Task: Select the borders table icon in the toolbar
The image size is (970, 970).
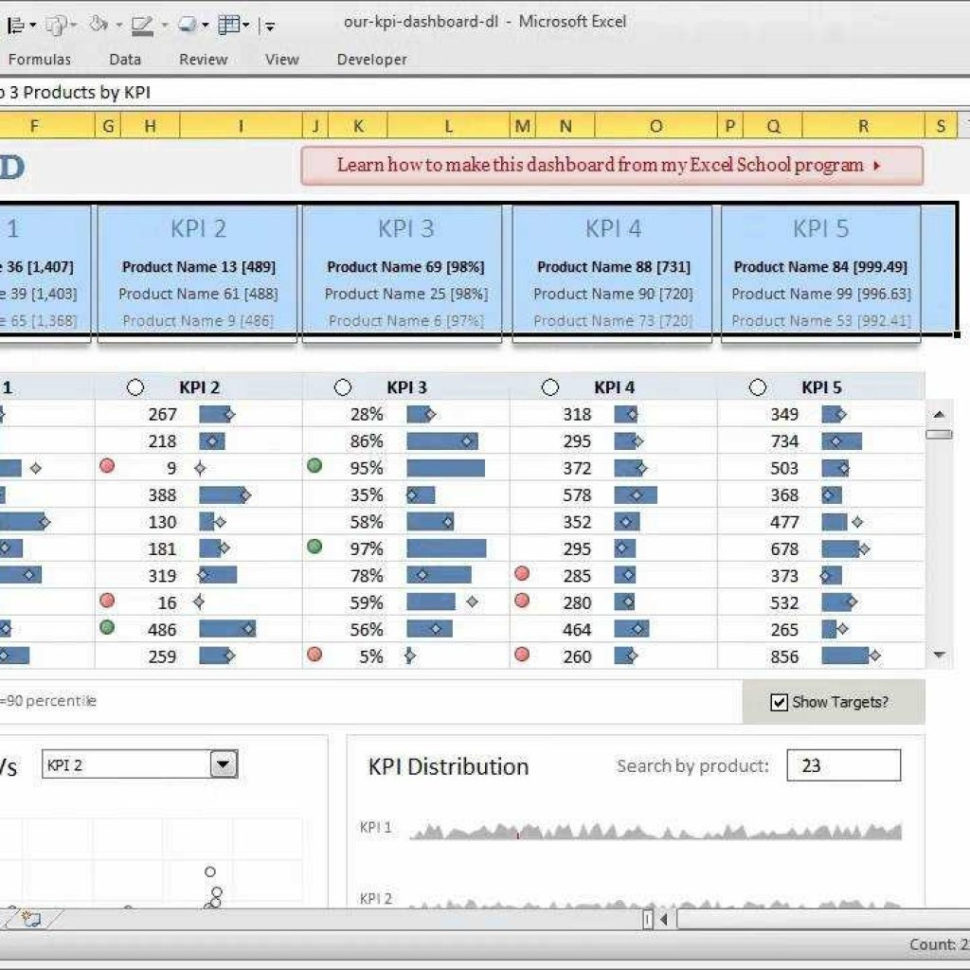Action: click(x=230, y=22)
